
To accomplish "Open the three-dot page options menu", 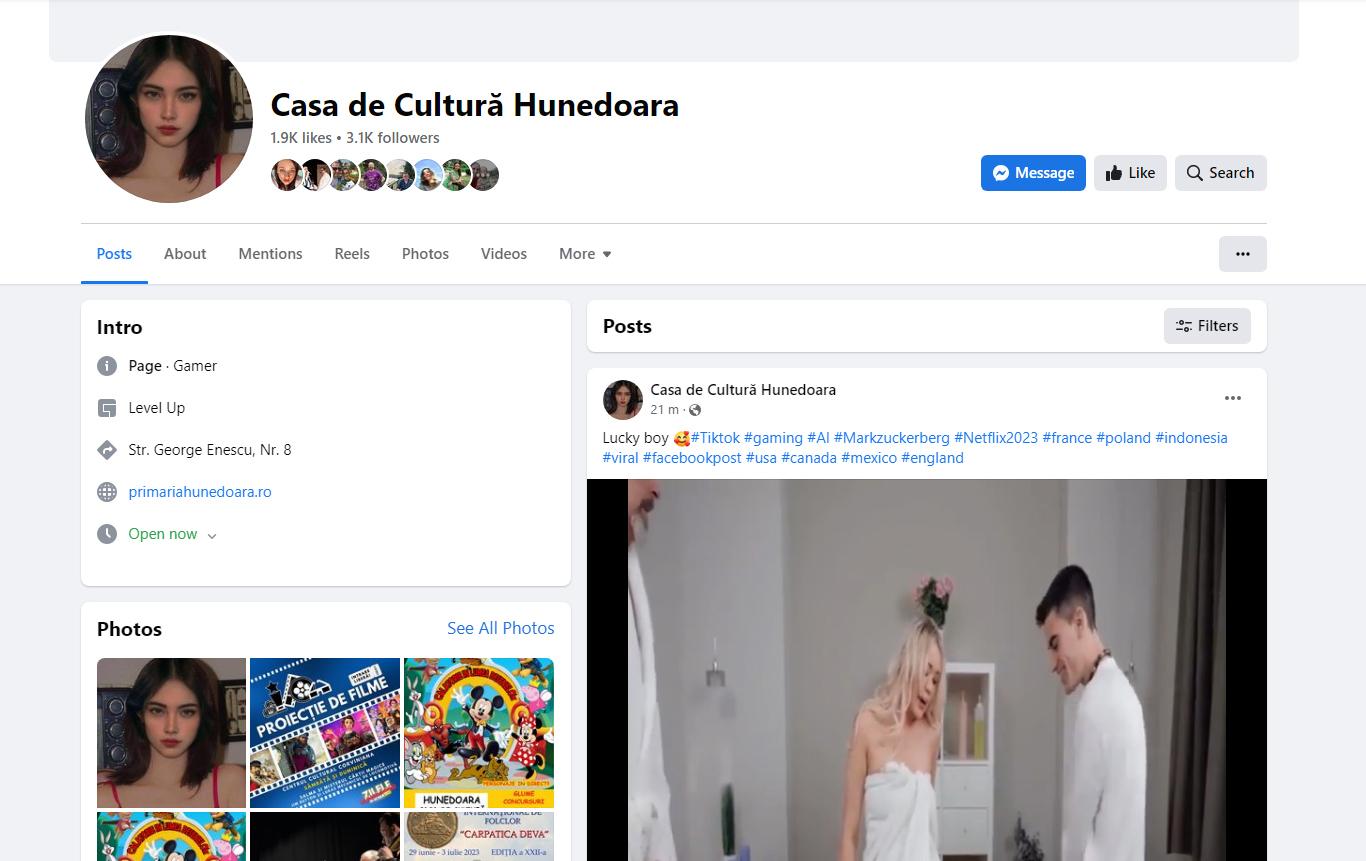I will (x=1242, y=254).
